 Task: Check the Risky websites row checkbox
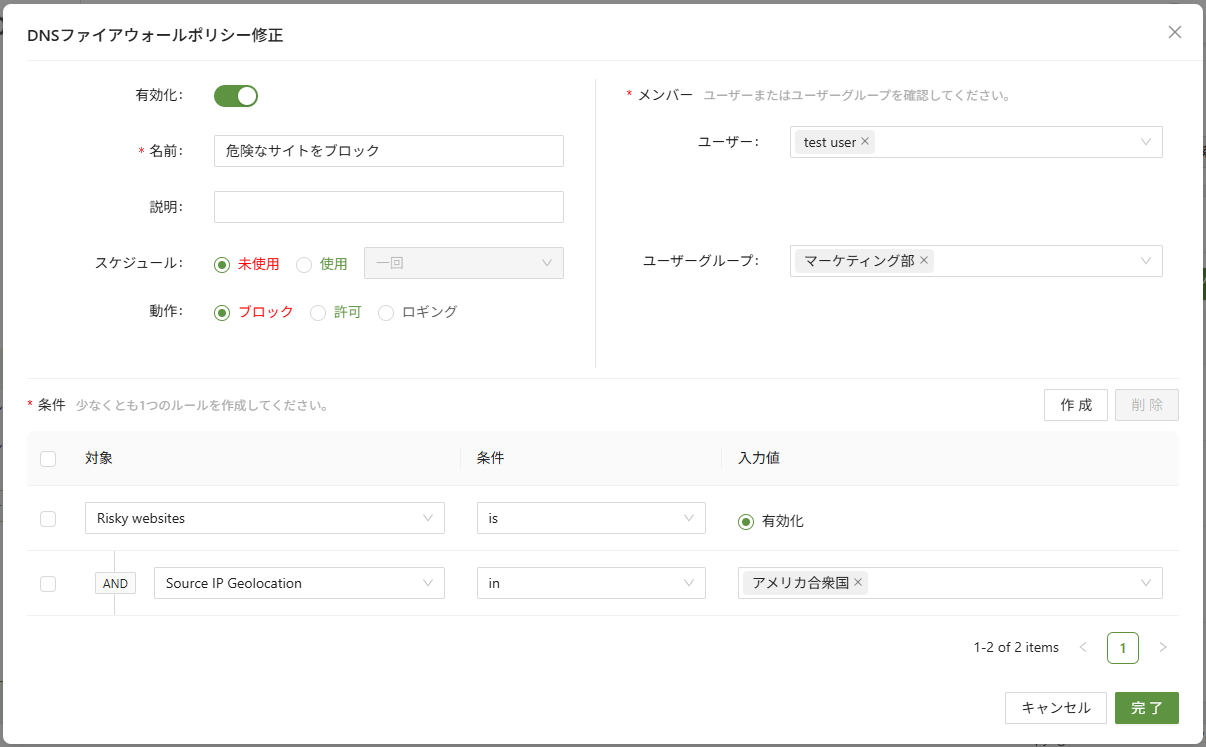tap(48, 519)
